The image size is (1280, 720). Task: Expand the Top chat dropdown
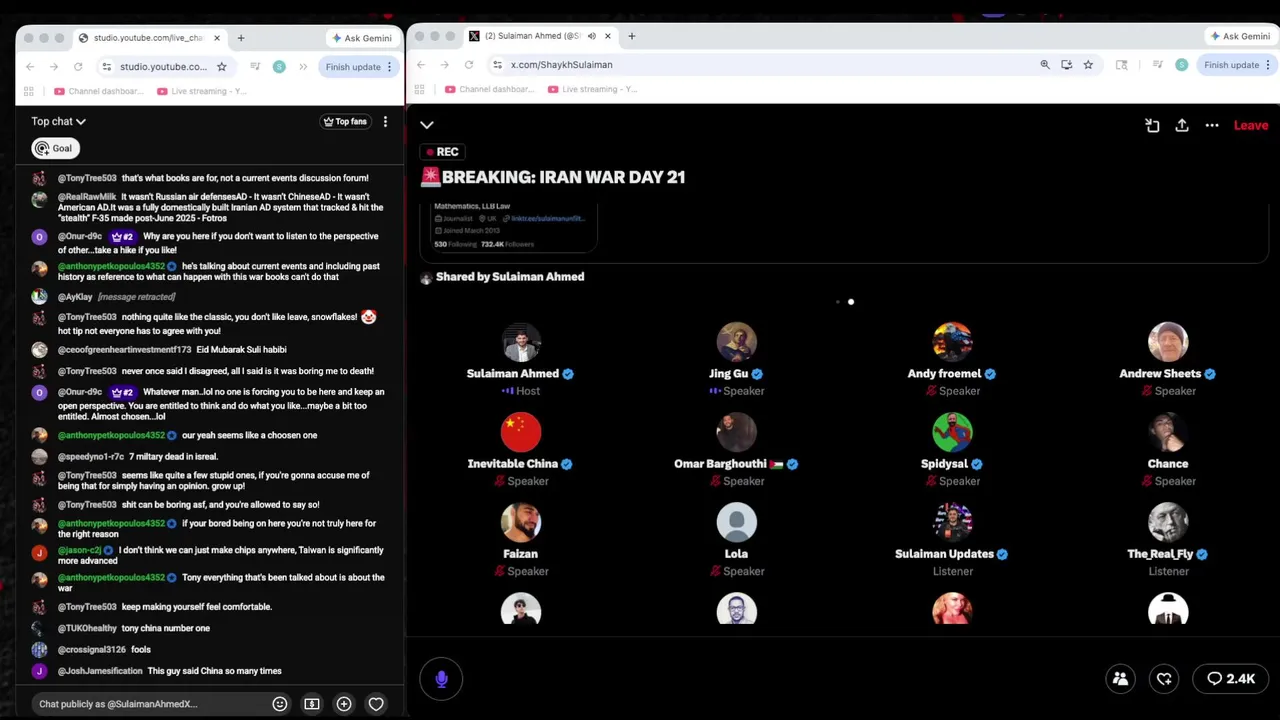(x=58, y=121)
